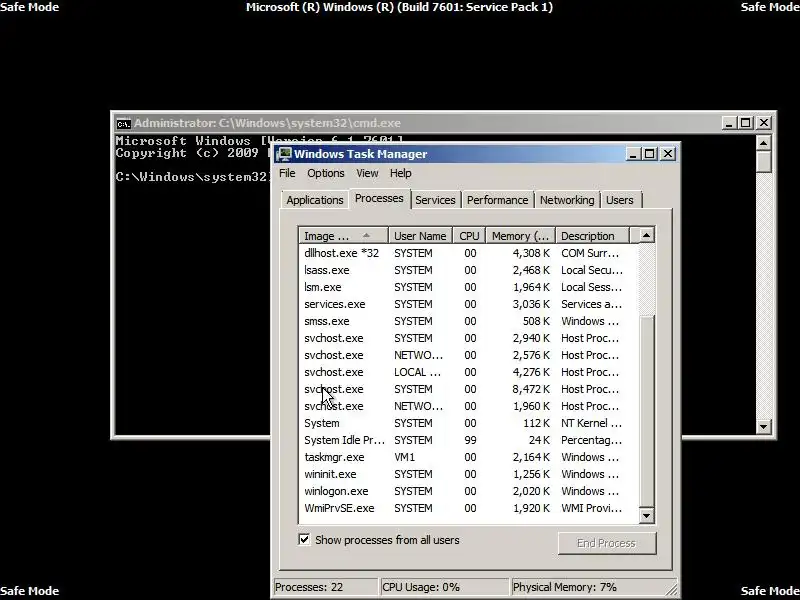
Task: Select svchost.exe using 2,576 K memory
Action: point(468,355)
